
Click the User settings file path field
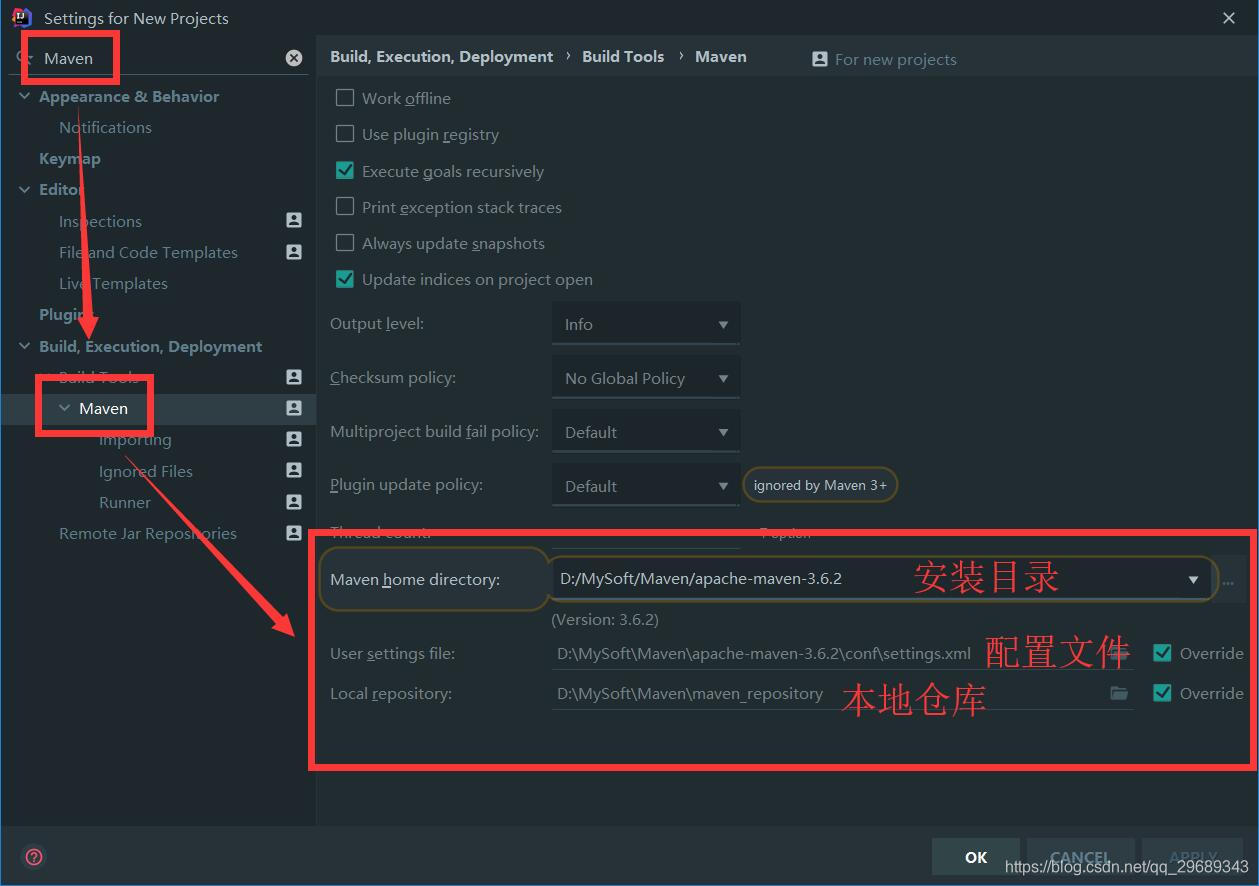[x=842, y=653]
